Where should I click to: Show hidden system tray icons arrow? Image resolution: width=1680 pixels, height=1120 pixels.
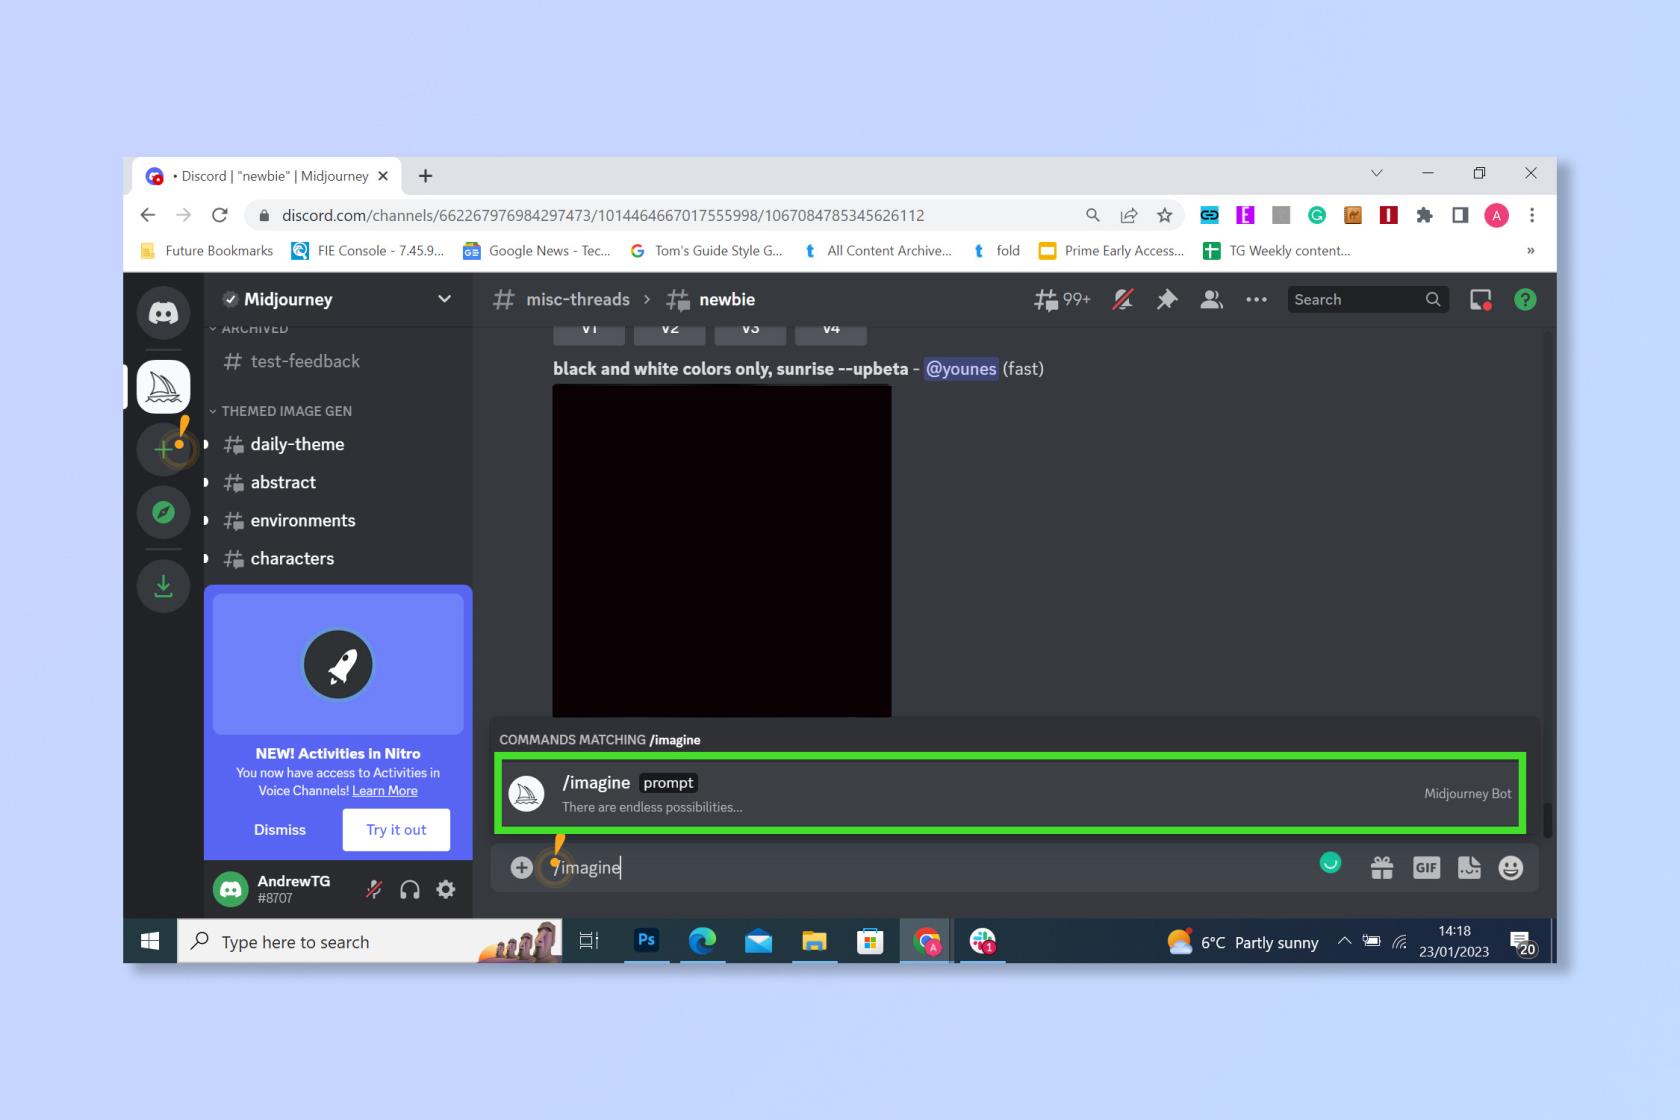(1344, 941)
